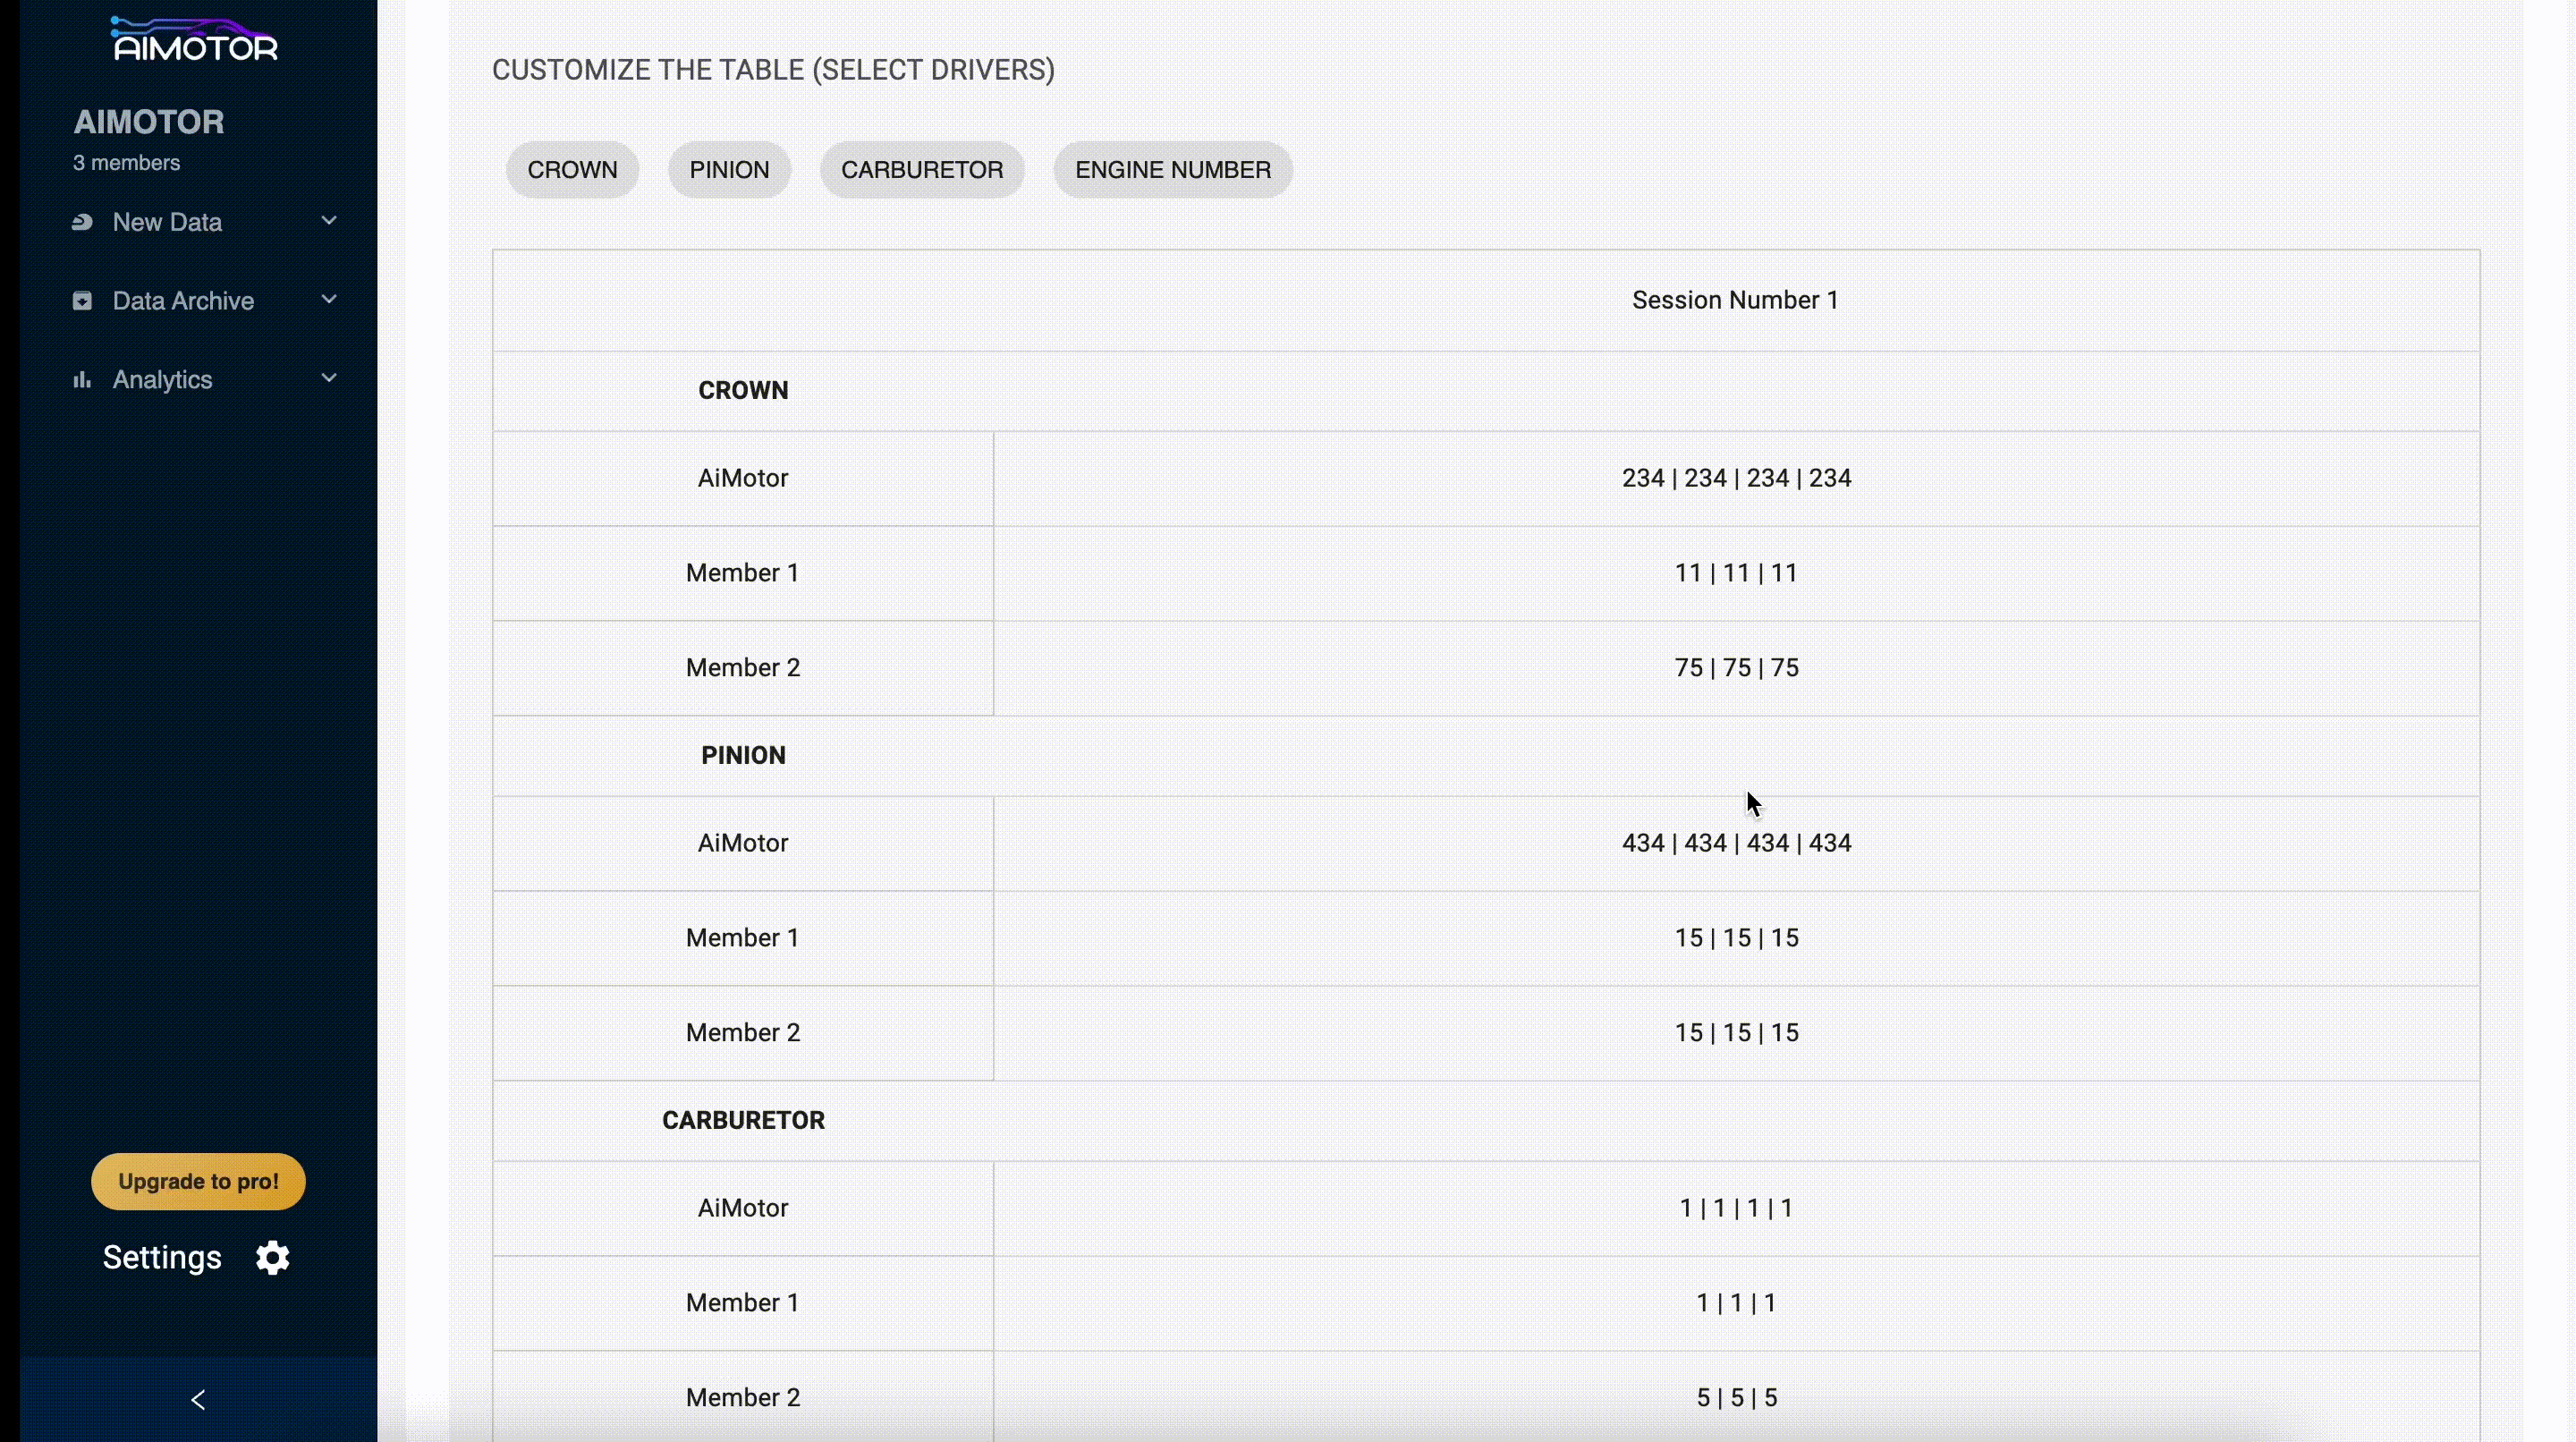Expand the New Data chevron
This screenshot has height=1442, width=2576.
(x=329, y=221)
